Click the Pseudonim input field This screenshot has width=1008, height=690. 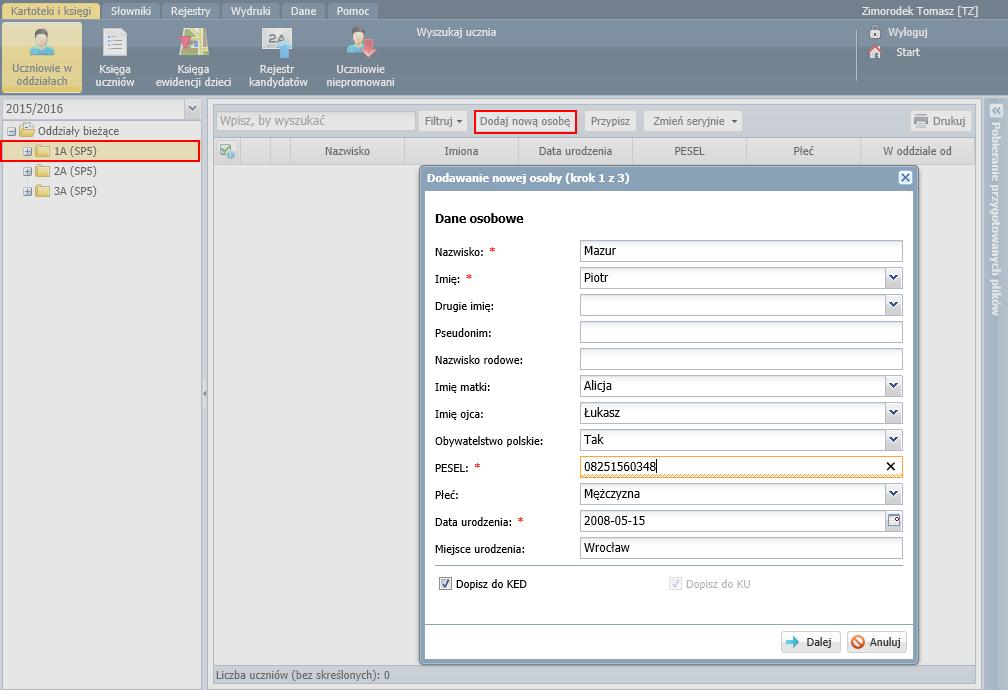coord(741,332)
